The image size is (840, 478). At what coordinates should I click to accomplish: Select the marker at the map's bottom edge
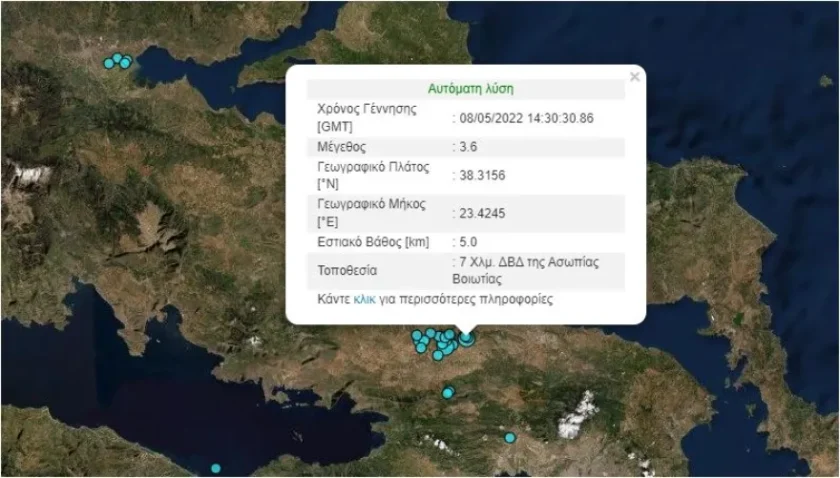pyautogui.click(x=215, y=468)
